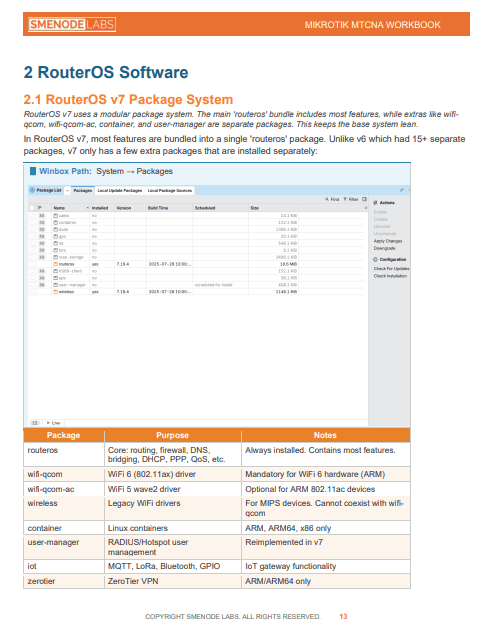494x644 pixels.
Task: Check the box for the routeros row
Action: (x=32, y=264)
